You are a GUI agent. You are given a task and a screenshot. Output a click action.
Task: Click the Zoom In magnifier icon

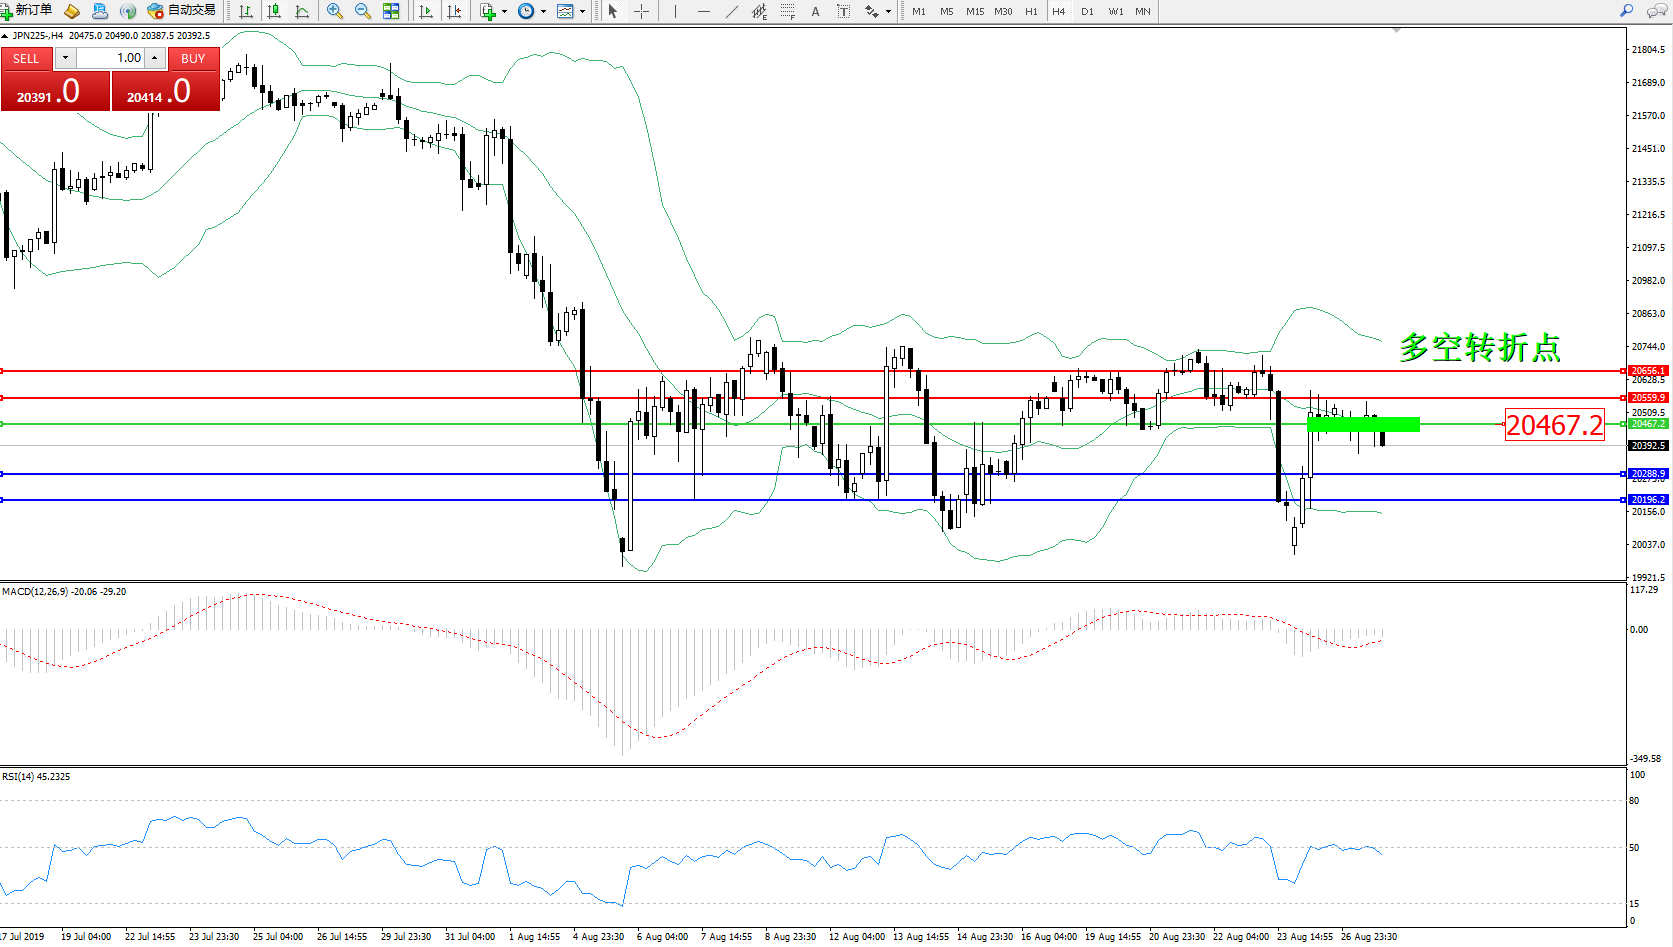334,11
